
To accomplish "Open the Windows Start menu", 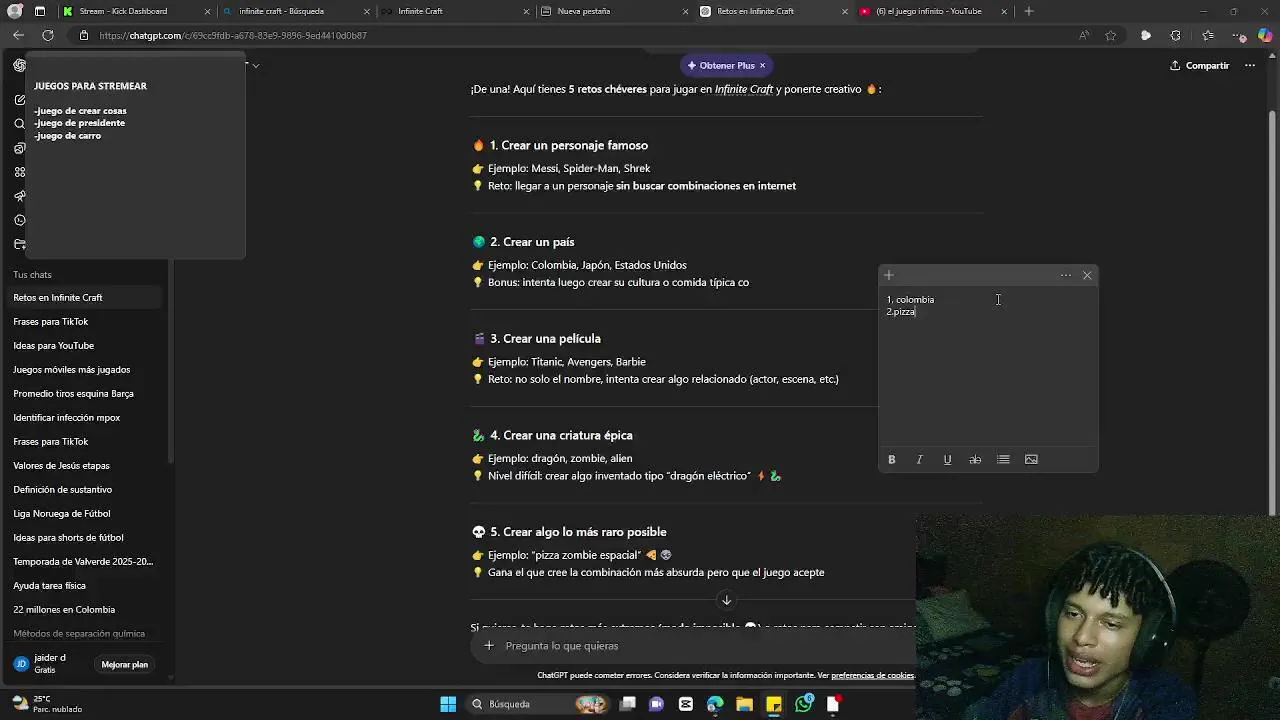I will click(x=448, y=704).
